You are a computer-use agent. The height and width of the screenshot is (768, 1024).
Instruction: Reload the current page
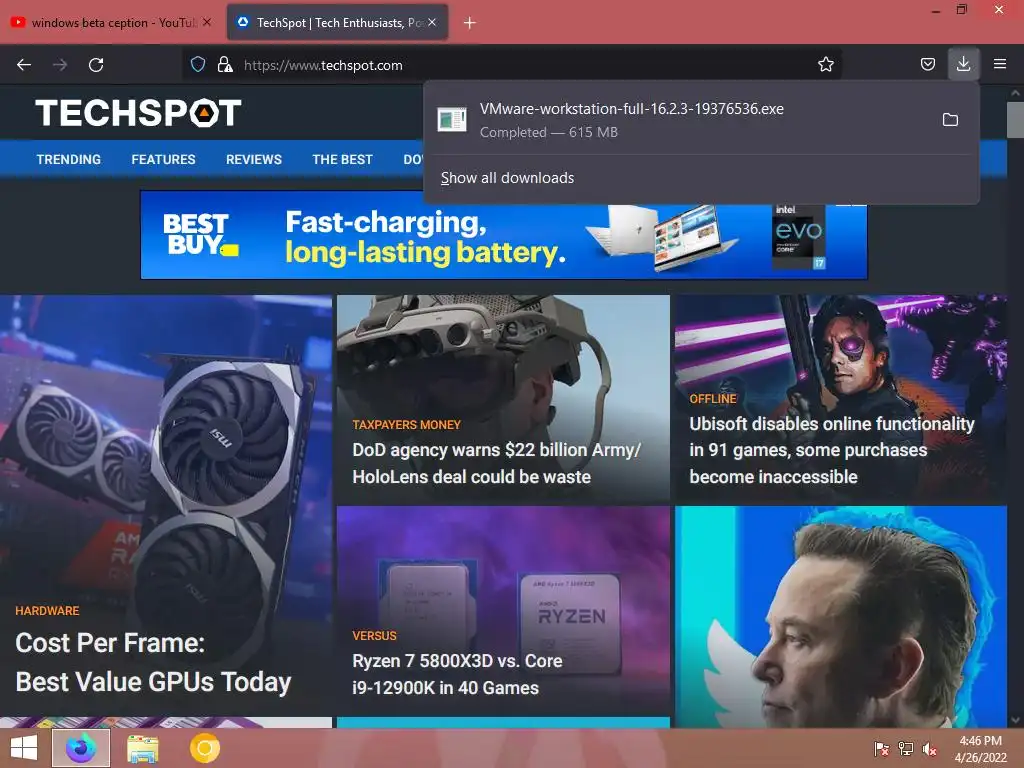(96, 65)
